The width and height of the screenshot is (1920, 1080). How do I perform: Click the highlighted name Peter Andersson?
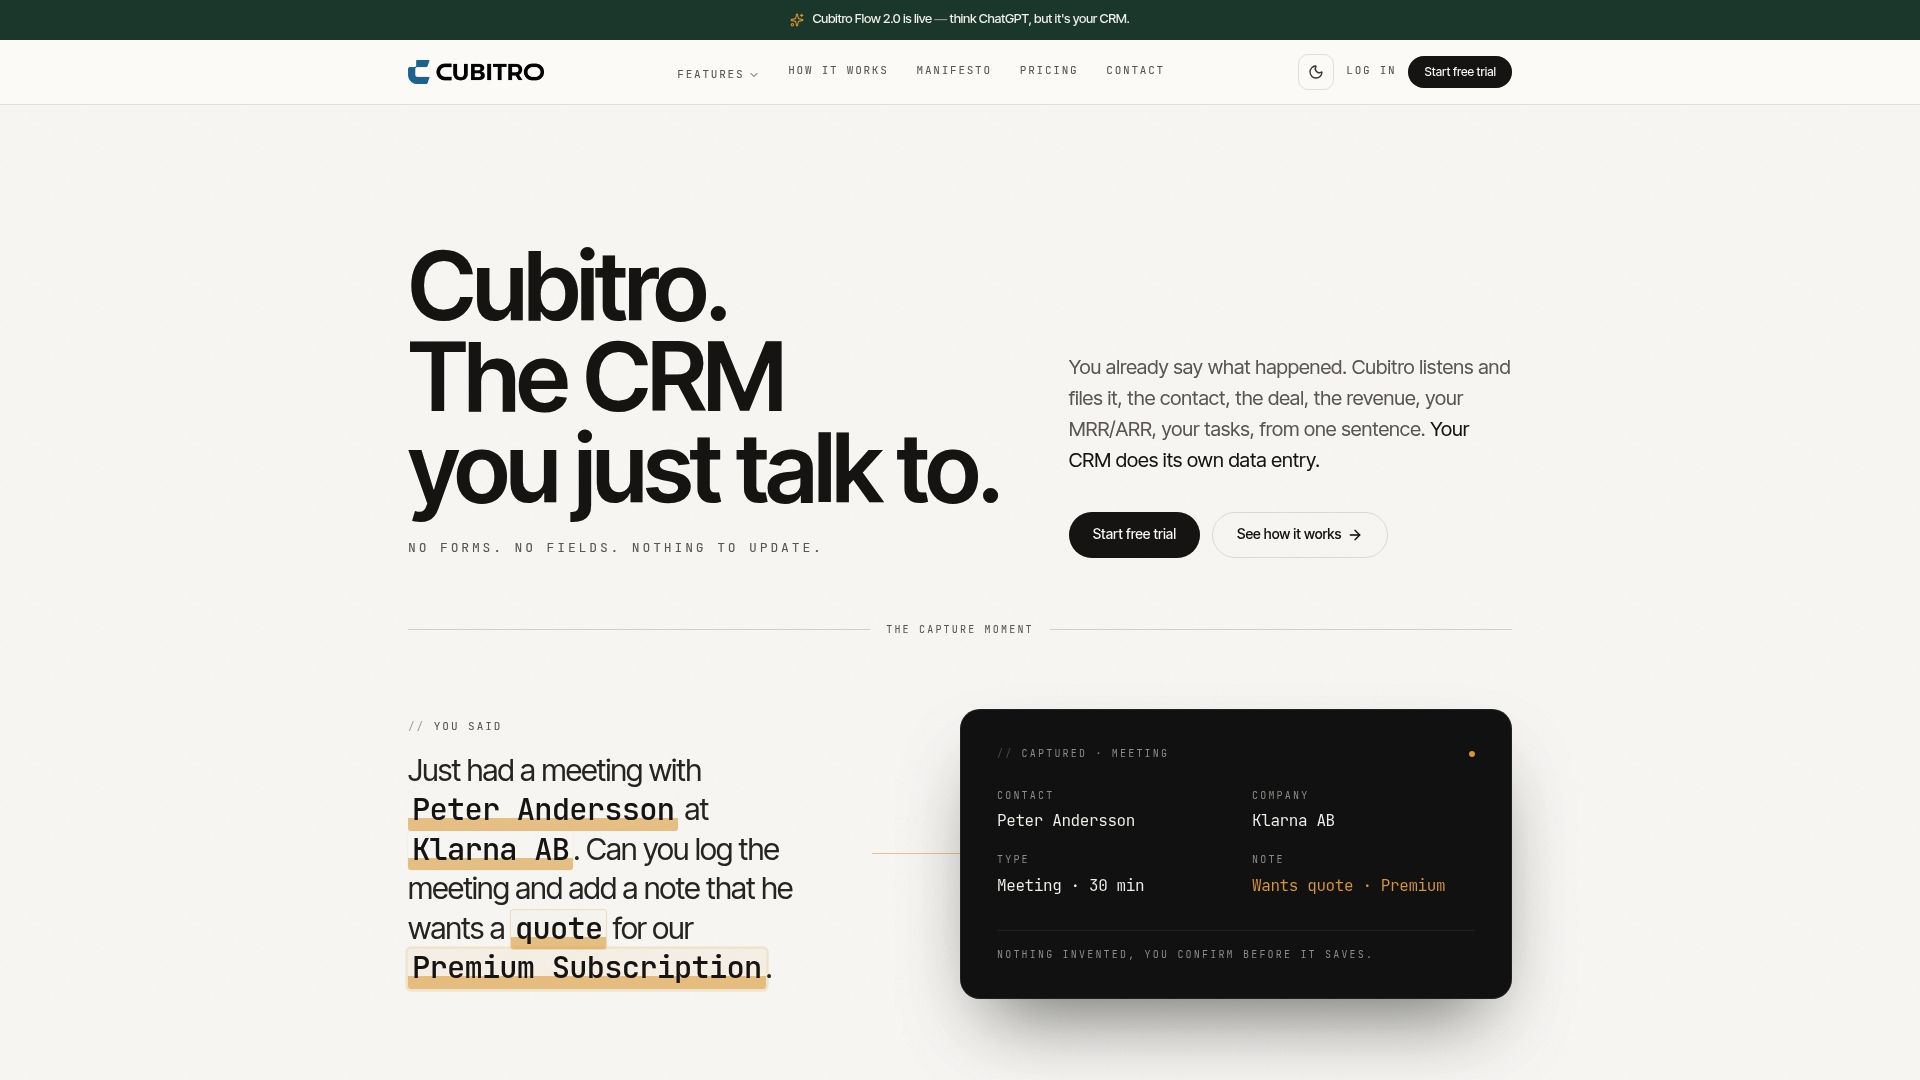[543, 810]
